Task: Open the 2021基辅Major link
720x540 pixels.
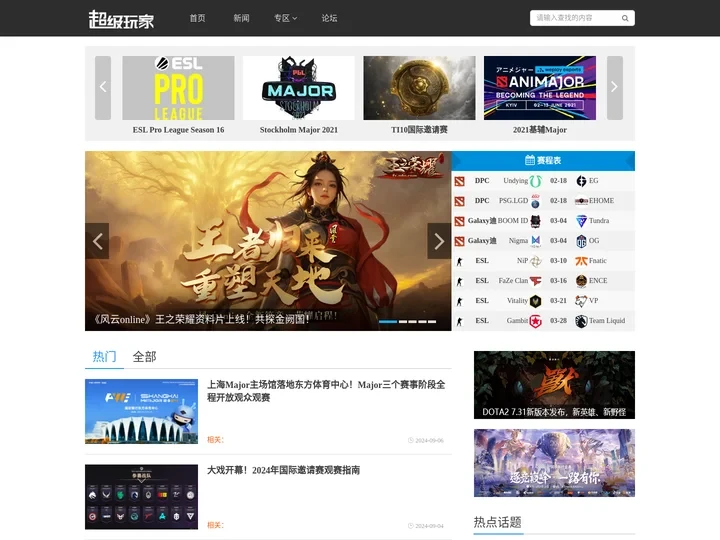Action: 540,130
